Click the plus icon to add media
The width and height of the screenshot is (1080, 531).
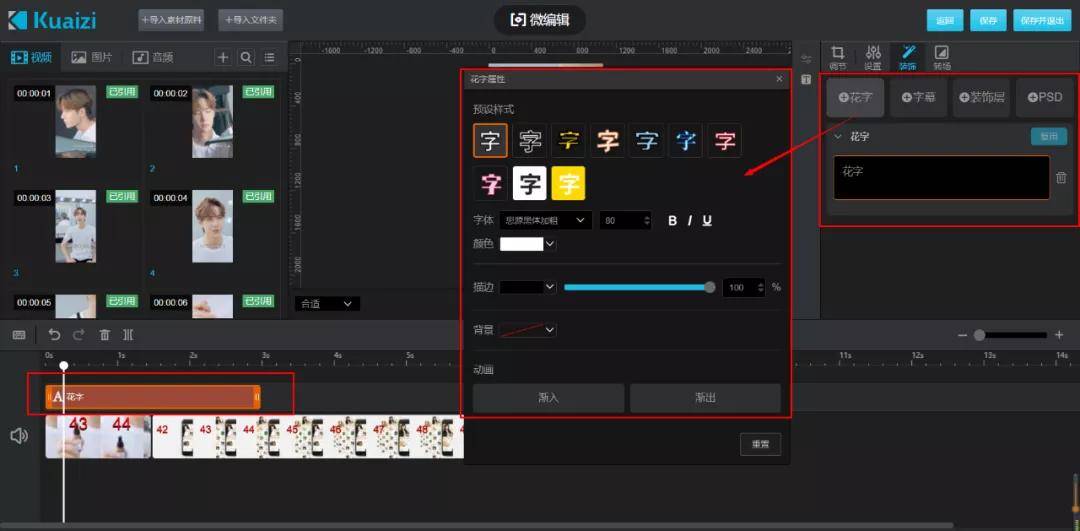[x=223, y=58]
